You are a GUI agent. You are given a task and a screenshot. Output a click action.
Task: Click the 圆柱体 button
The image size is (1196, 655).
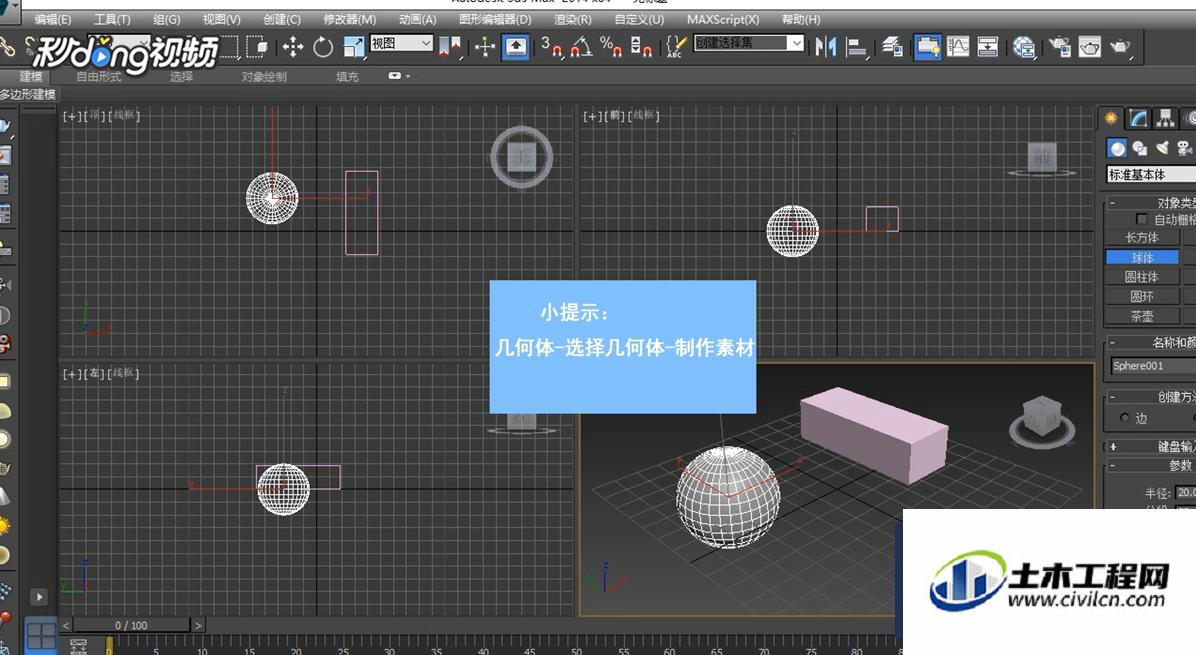1142,277
